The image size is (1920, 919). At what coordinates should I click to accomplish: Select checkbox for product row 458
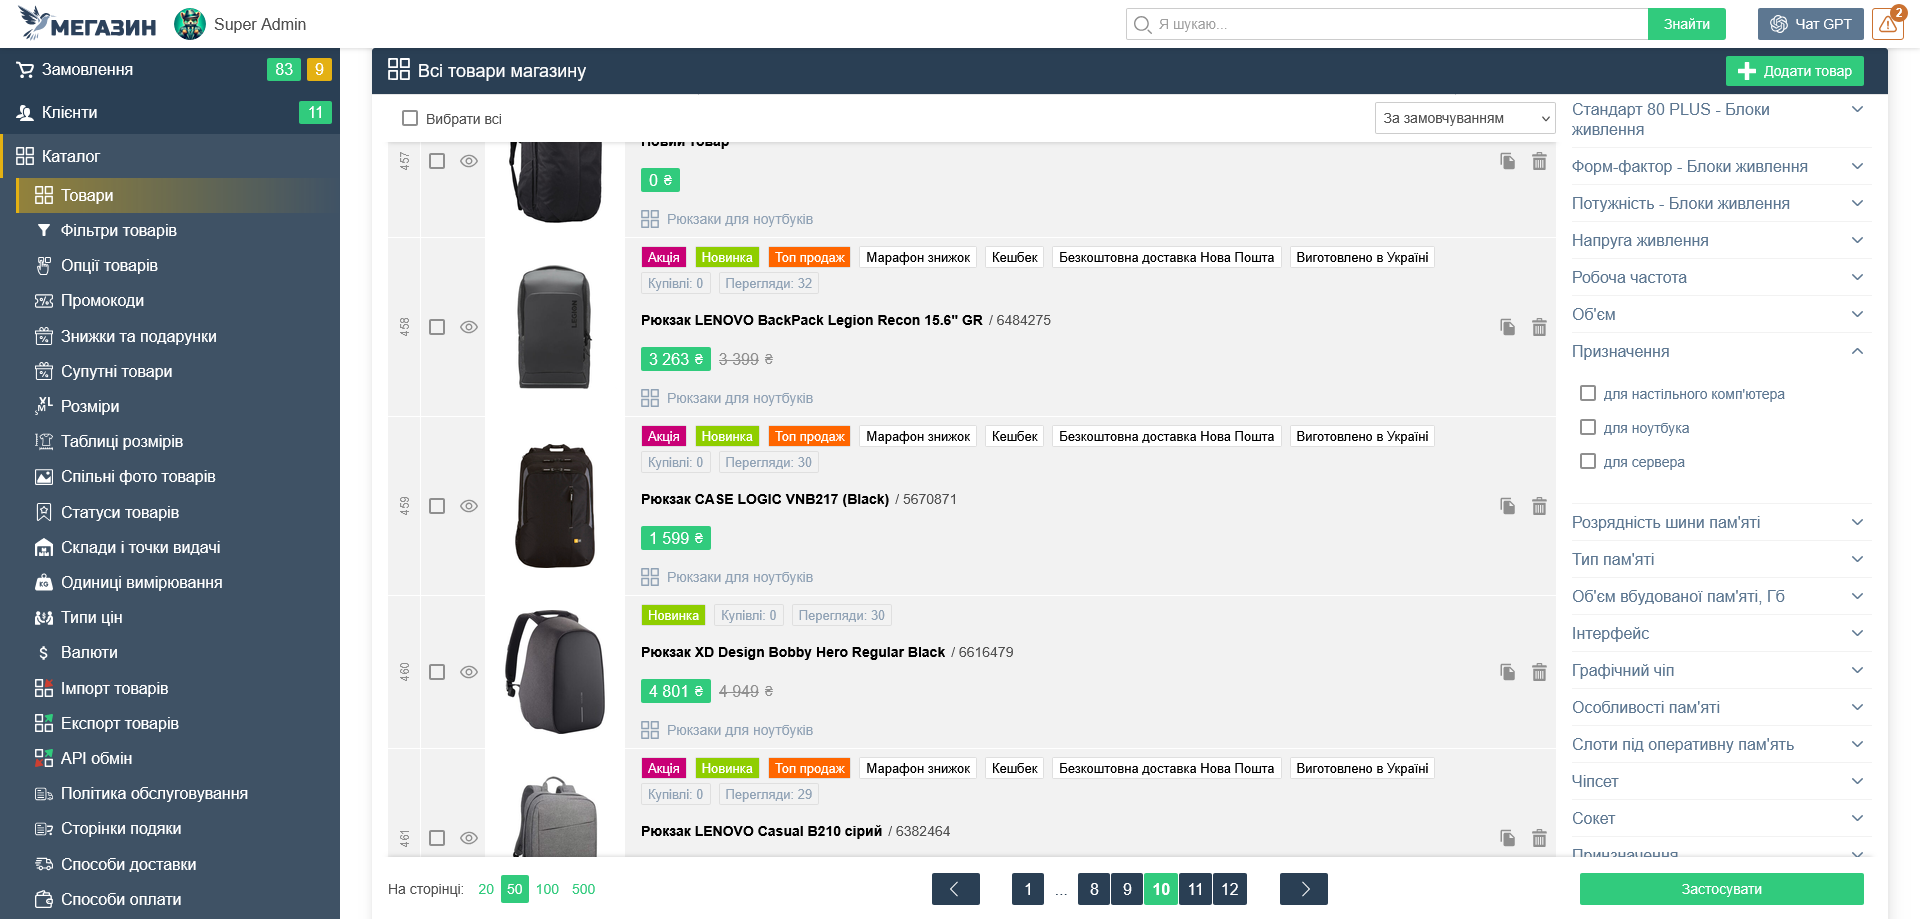[437, 327]
